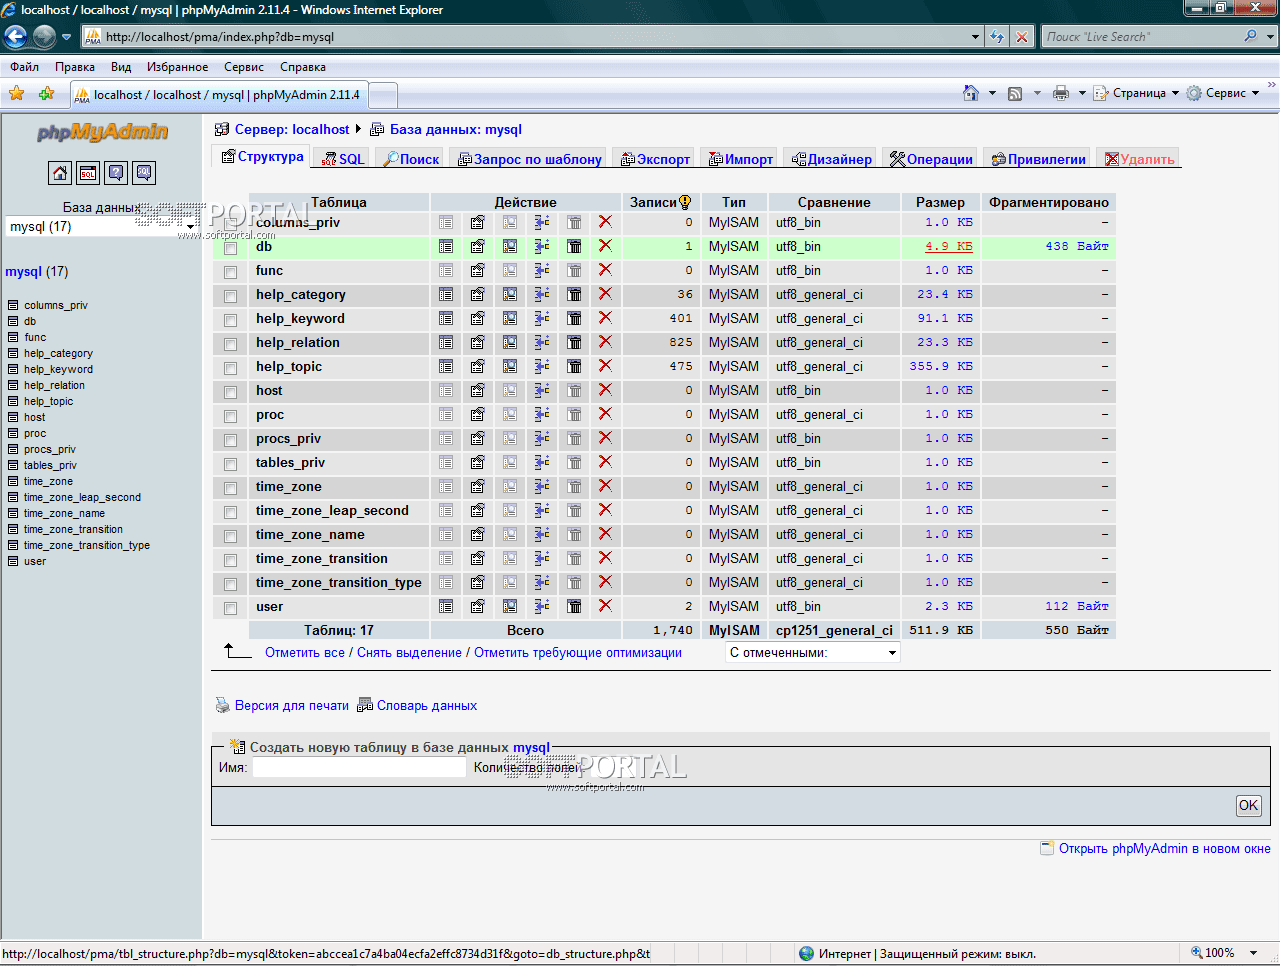
Task: Click the drop icon in the time_zone row
Action: tap(605, 486)
